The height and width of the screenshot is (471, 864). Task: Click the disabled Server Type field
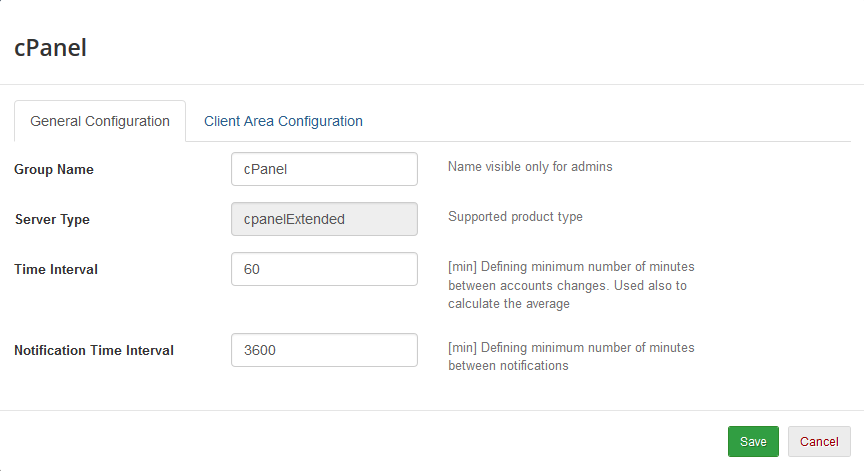click(x=324, y=219)
